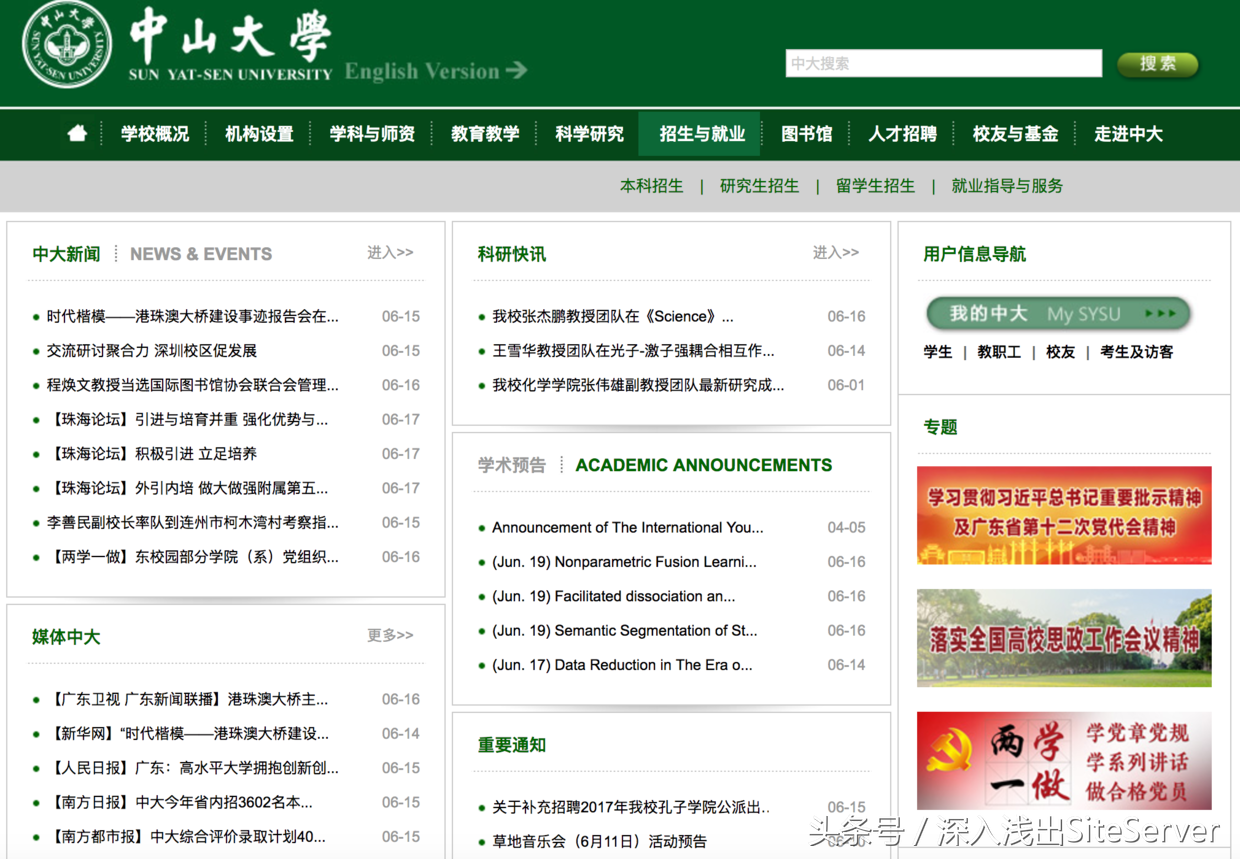Select 教职工 in user navigation
This screenshot has height=859, width=1240.
tap(999, 352)
